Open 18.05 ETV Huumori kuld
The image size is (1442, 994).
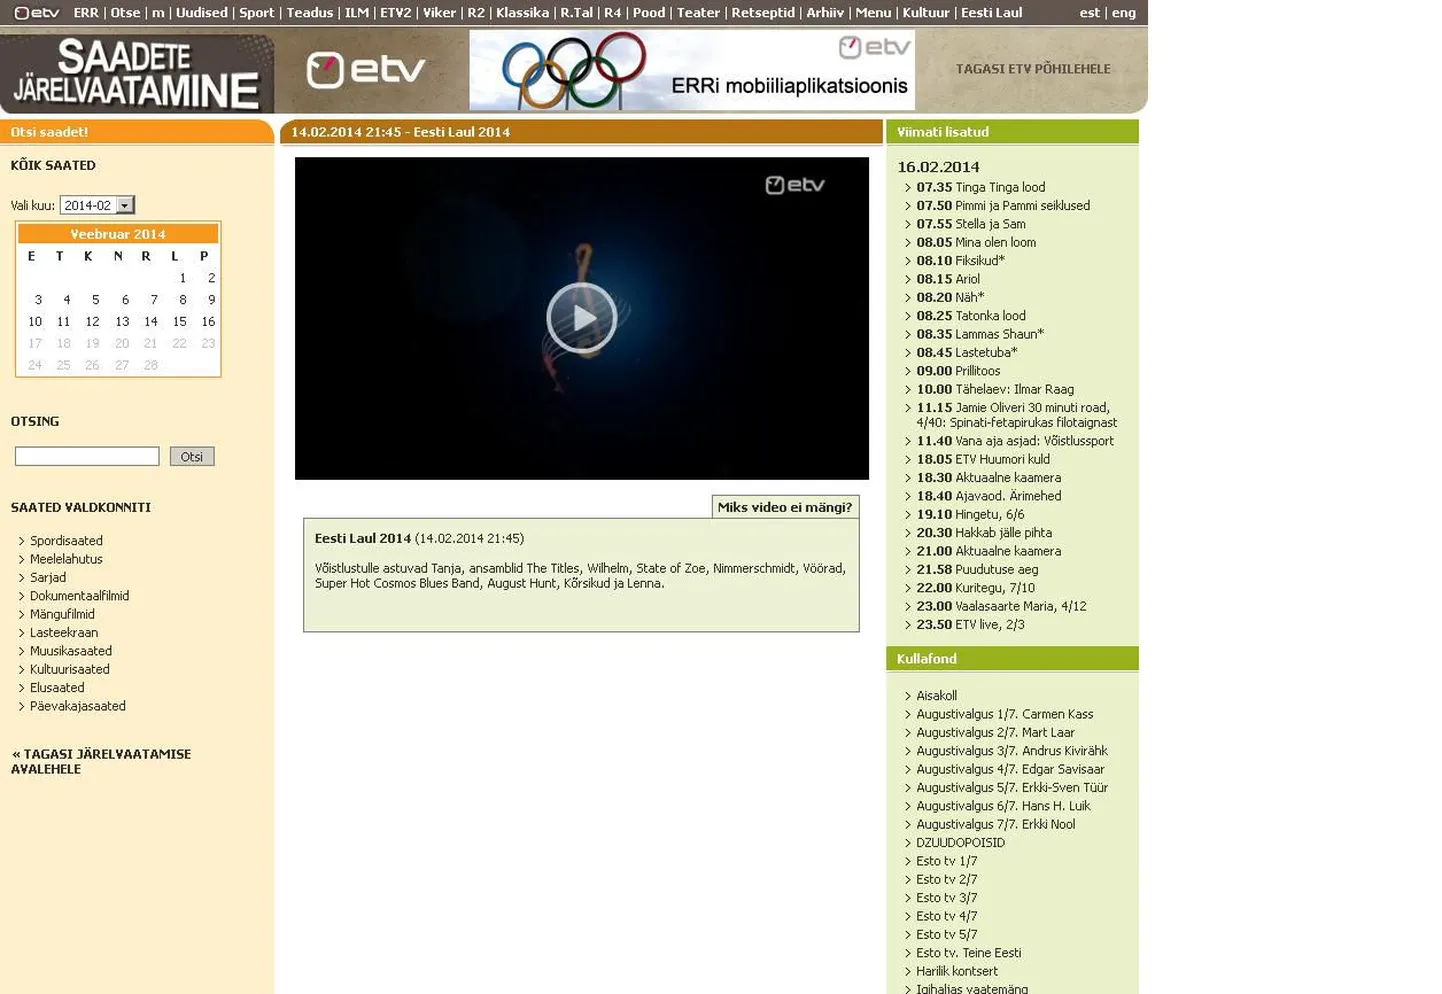[983, 459]
